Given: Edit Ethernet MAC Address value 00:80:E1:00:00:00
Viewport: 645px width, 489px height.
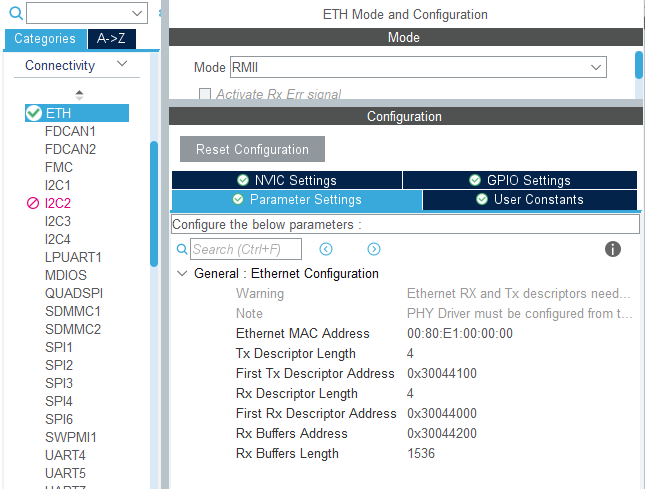Looking at the screenshot, I should click(460, 334).
